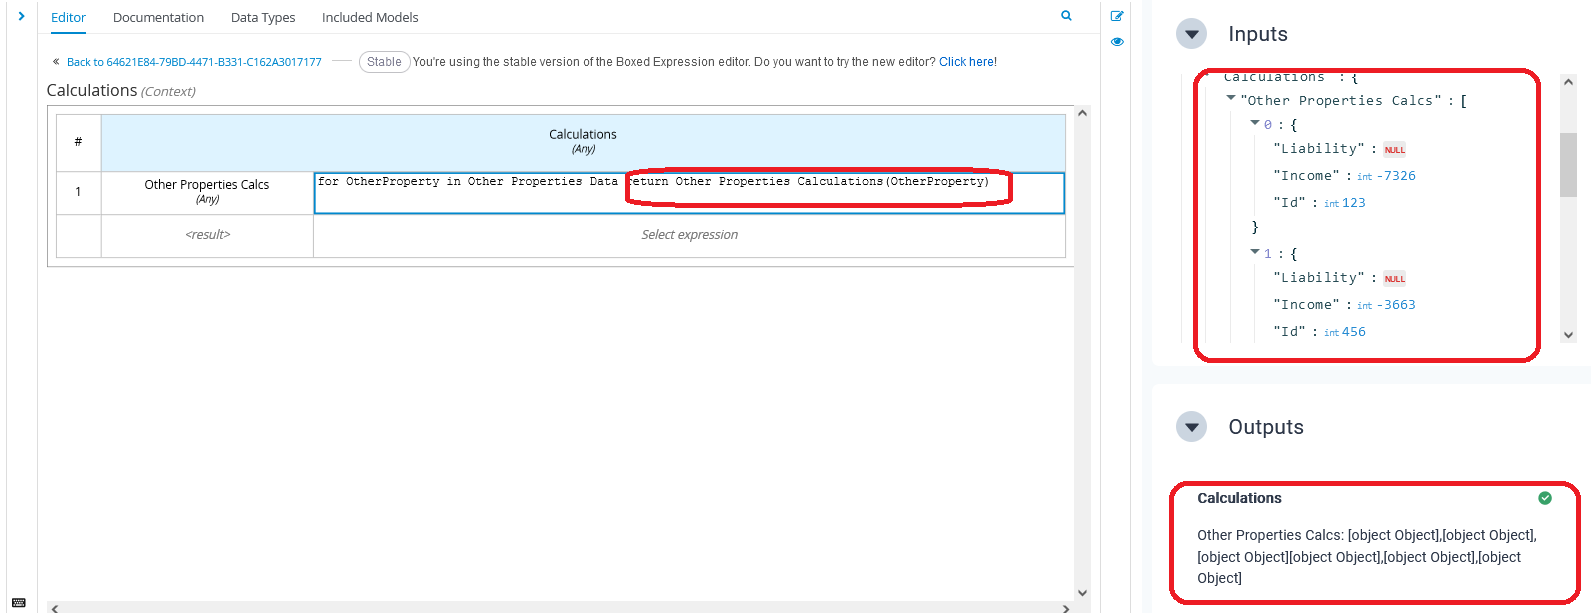Click the "Back to 64621E84" link
This screenshot has height=613, width=1591.
pos(194,62)
